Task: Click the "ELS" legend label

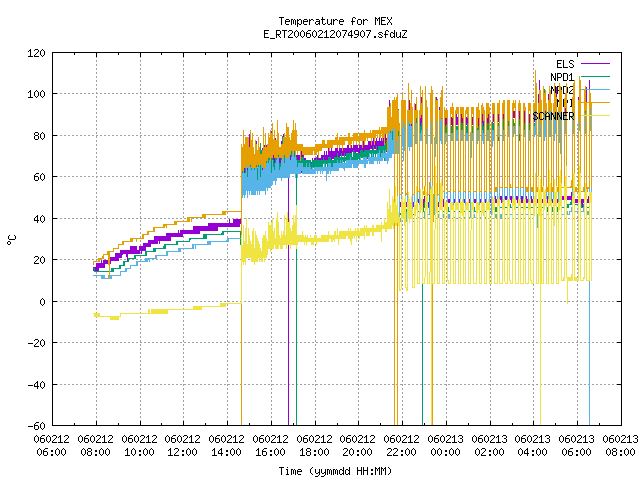Action: click(x=565, y=64)
